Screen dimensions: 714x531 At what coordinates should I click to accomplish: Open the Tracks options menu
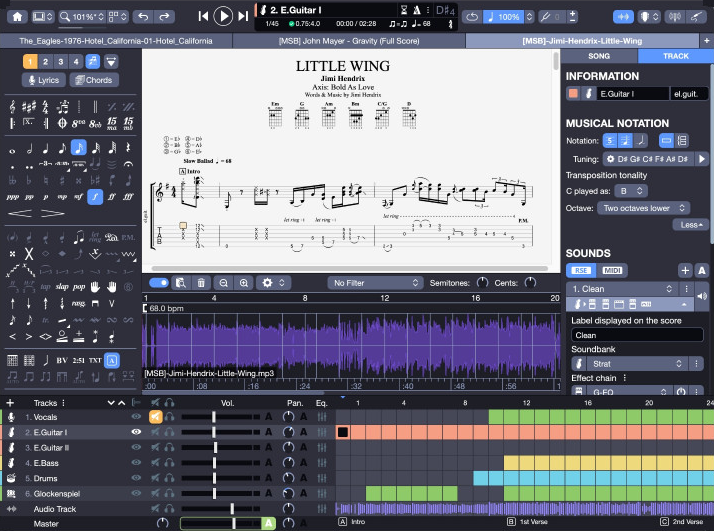63,403
